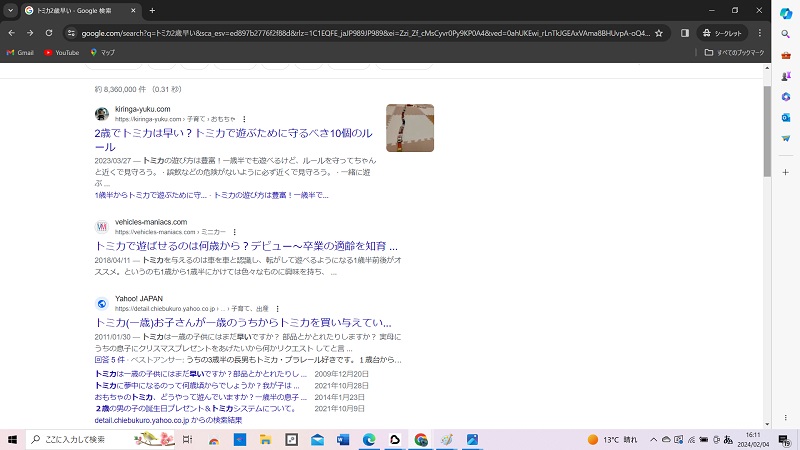Open more options for Yahoo! JAPAN result
Screen dimensions: 800x450
278,309
